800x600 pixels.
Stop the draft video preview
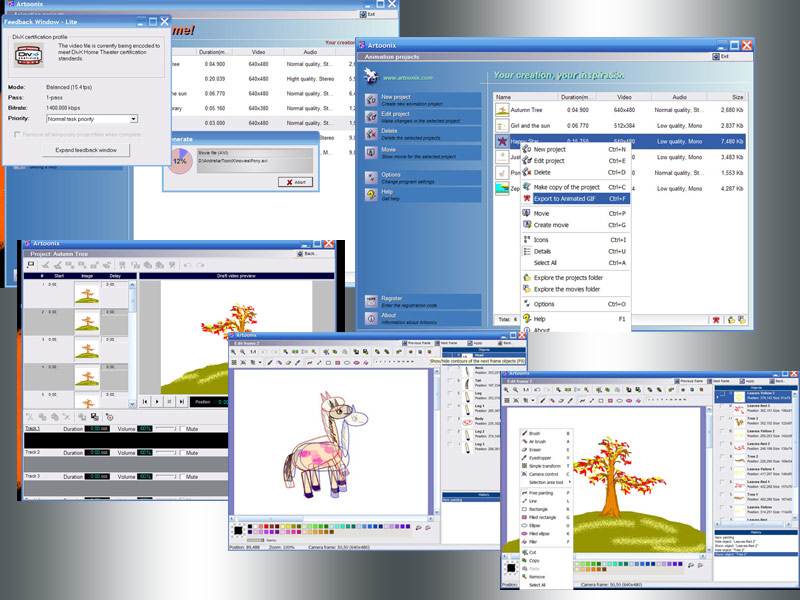tap(169, 402)
